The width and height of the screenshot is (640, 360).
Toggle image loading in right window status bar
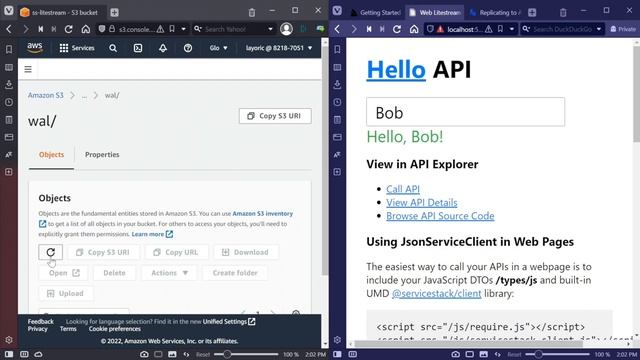pos(484,354)
